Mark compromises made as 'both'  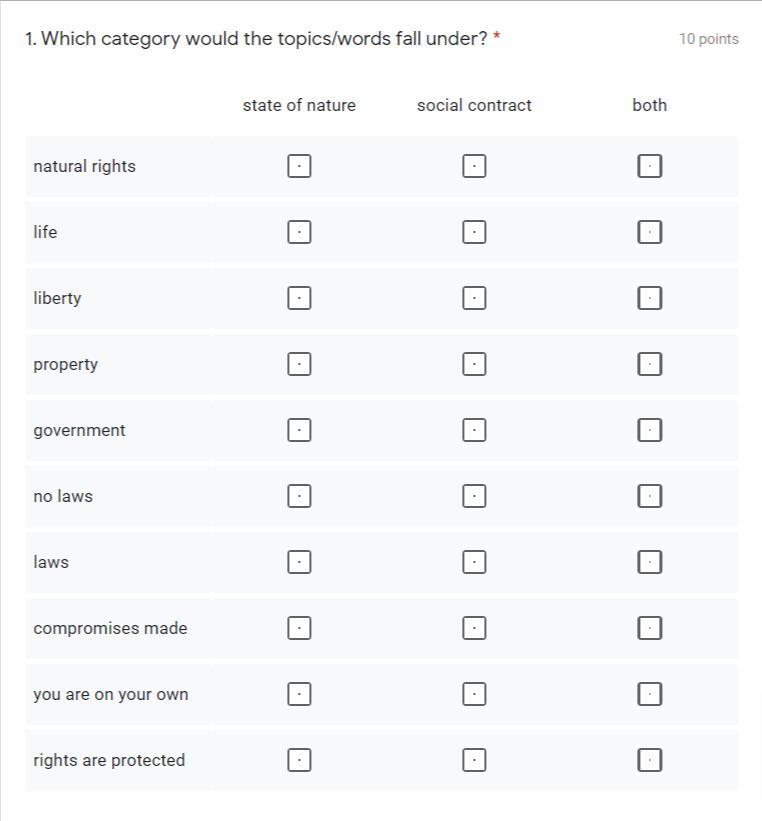click(649, 628)
